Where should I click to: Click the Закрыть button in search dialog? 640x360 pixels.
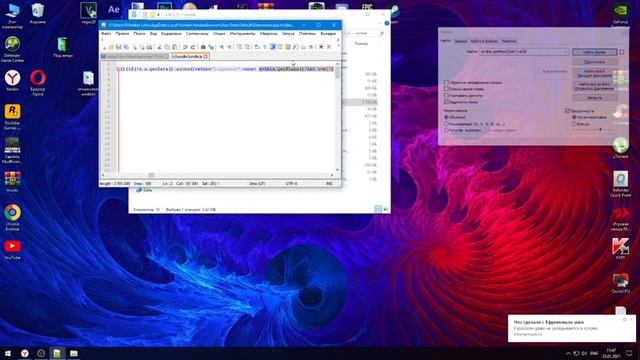(594, 98)
